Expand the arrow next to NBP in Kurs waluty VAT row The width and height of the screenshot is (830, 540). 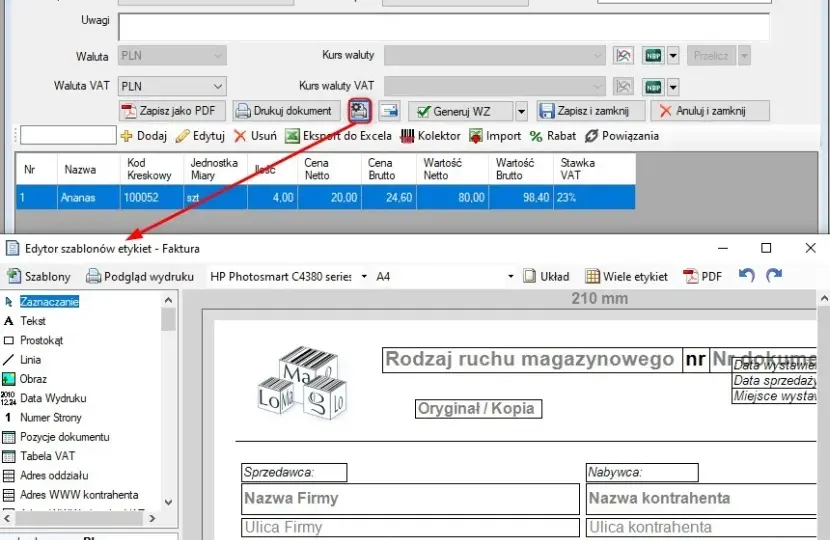pyautogui.click(x=673, y=87)
